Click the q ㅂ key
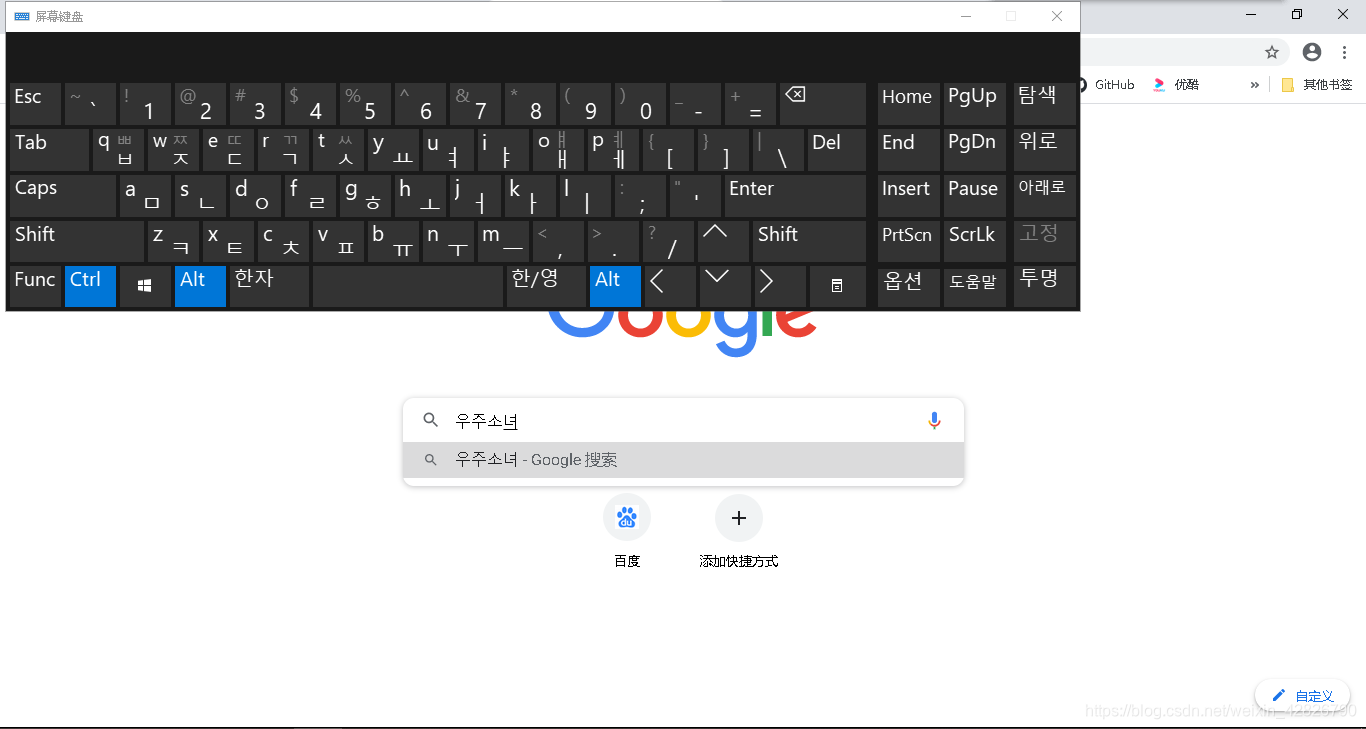The height and width of the screenshot is (729, 1366). tap(118, 150)
